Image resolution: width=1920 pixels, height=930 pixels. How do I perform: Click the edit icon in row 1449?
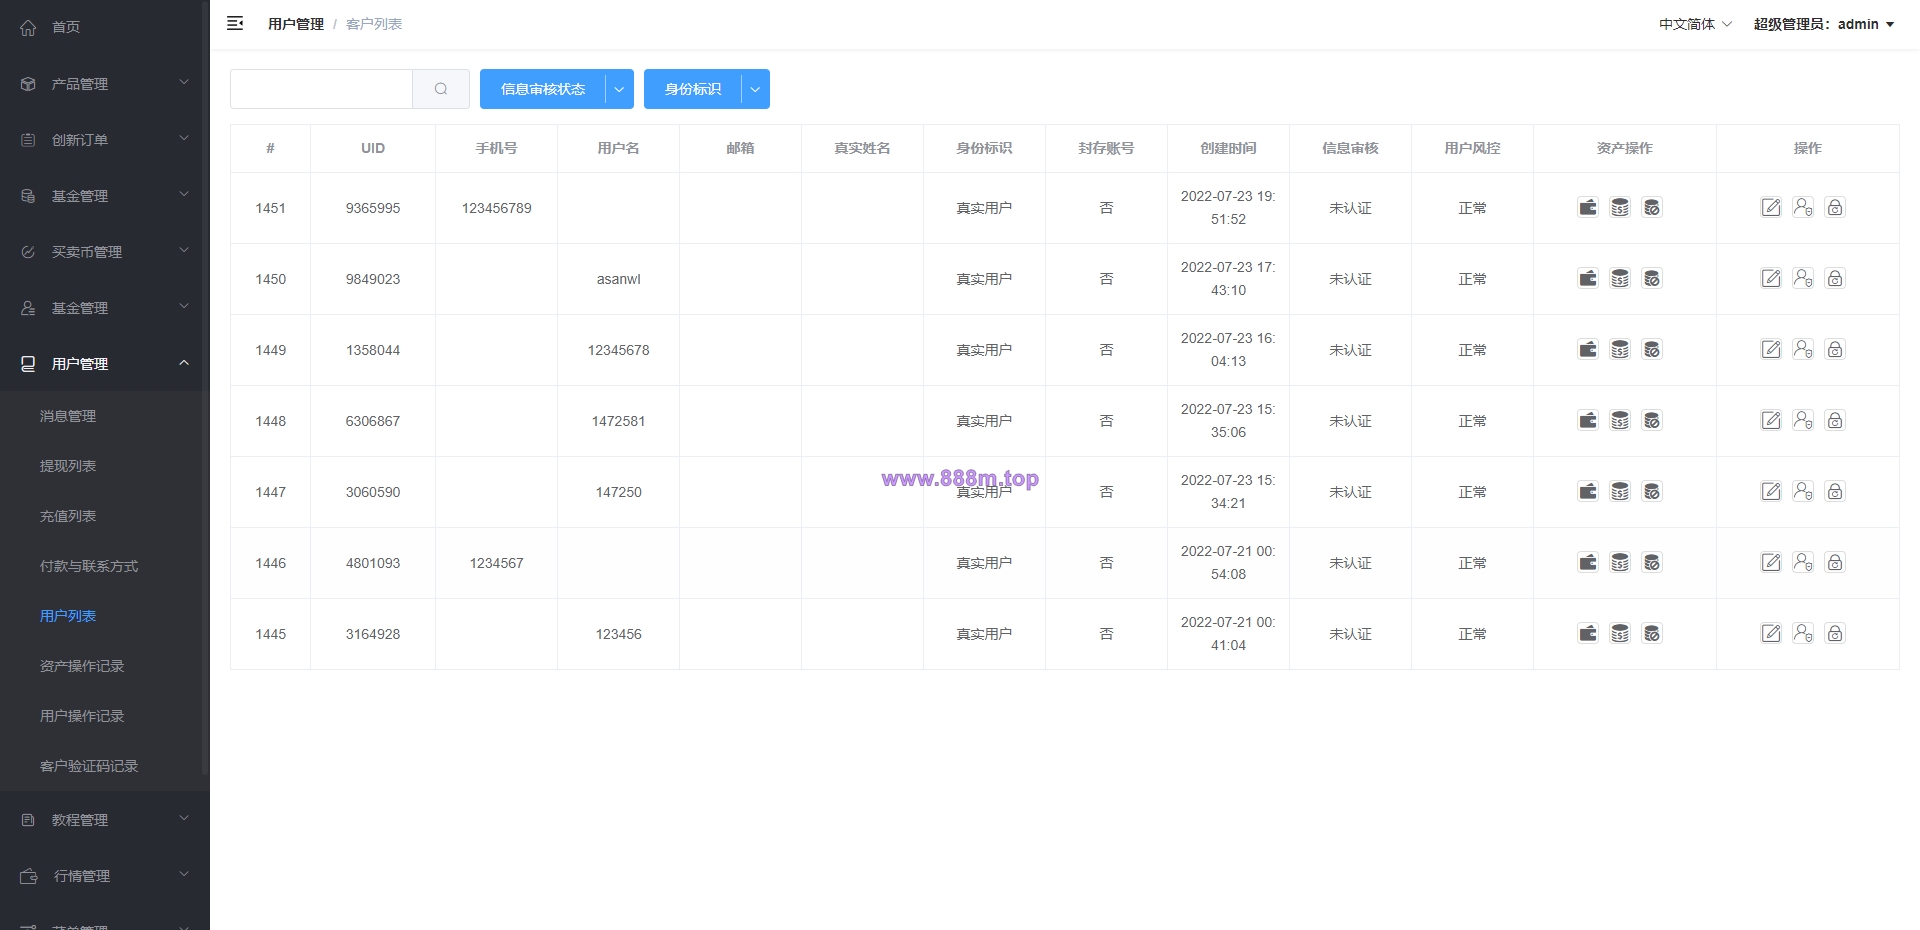[x=1771, y=349]
